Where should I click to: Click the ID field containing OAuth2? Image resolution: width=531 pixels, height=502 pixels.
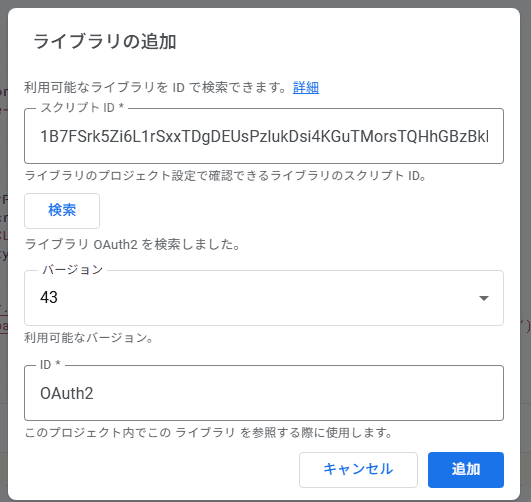(264, 393)
